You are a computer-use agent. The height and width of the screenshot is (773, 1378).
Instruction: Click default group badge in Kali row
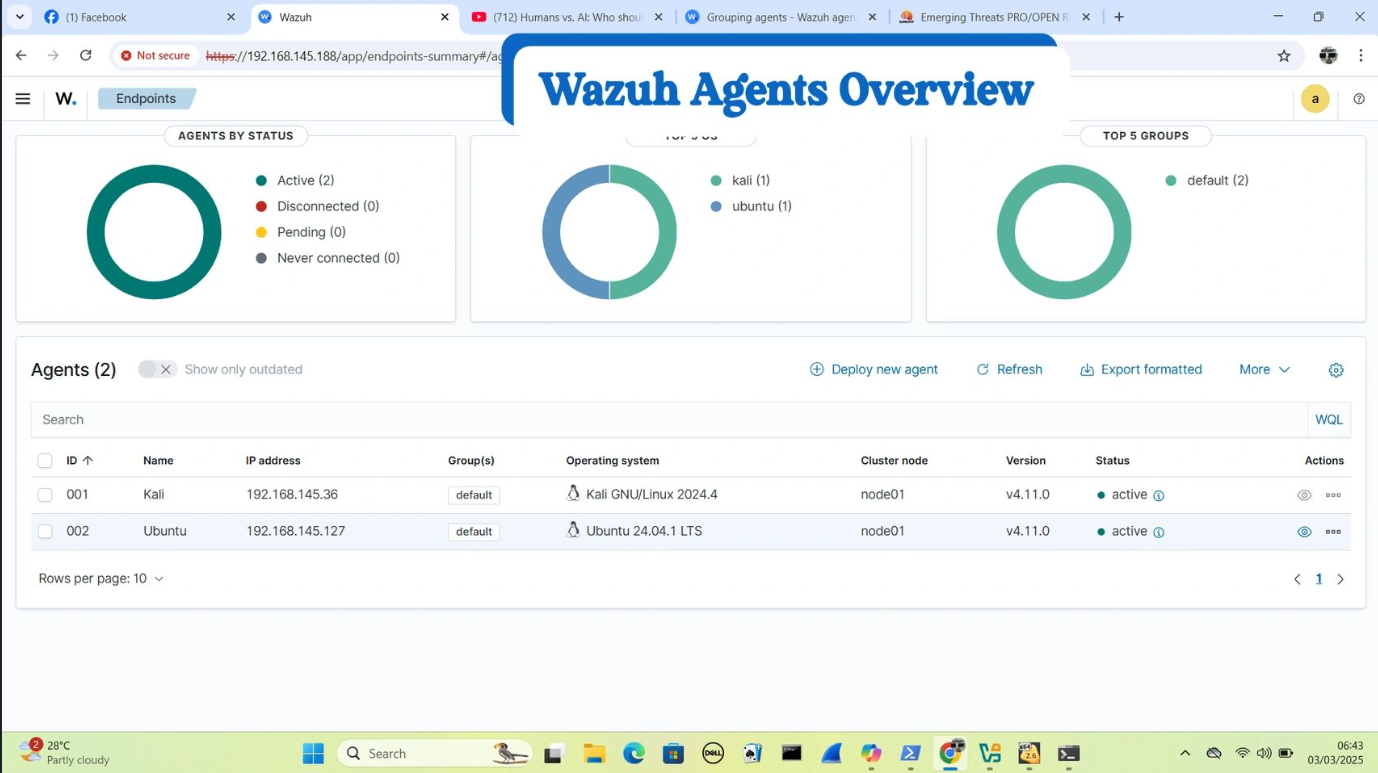pos(474,495)
